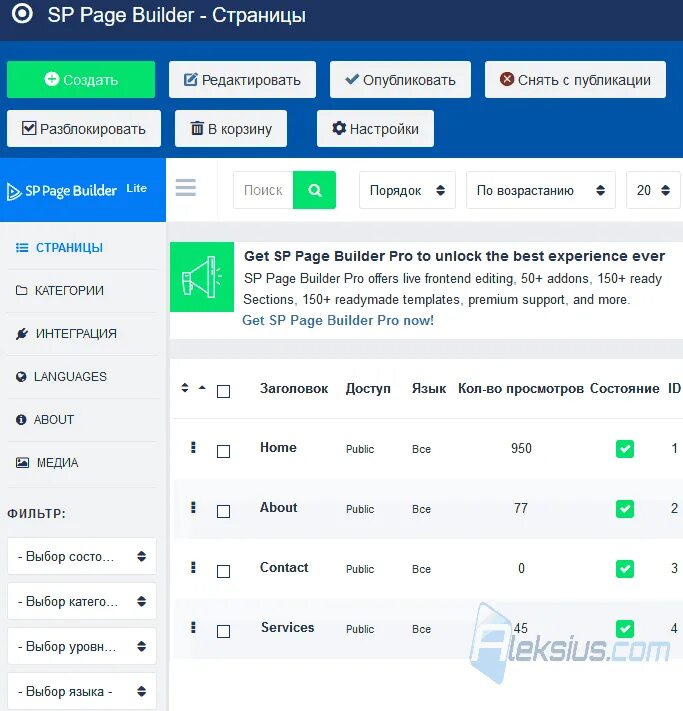Grab the drag handle of Home row
Image resolution: width=683 pixels, height=711 pixels.
193,448
